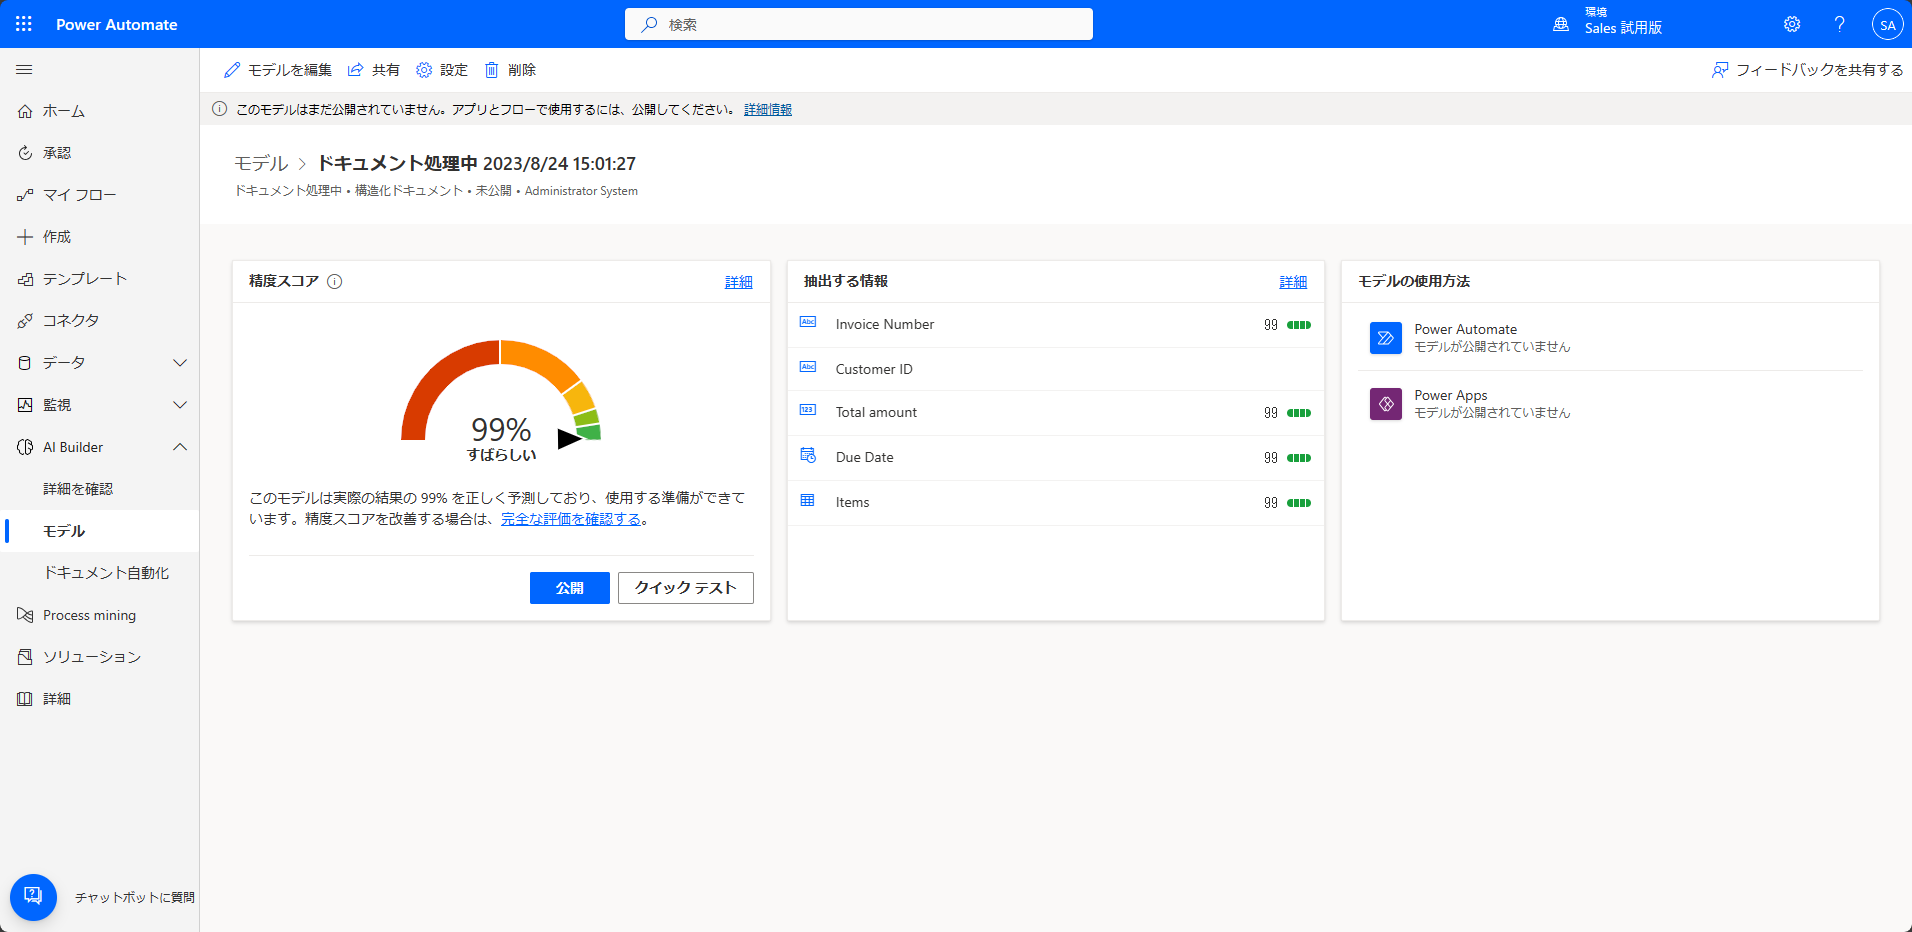
Task: Click the 検索 search box
Action: coord(858,24)
